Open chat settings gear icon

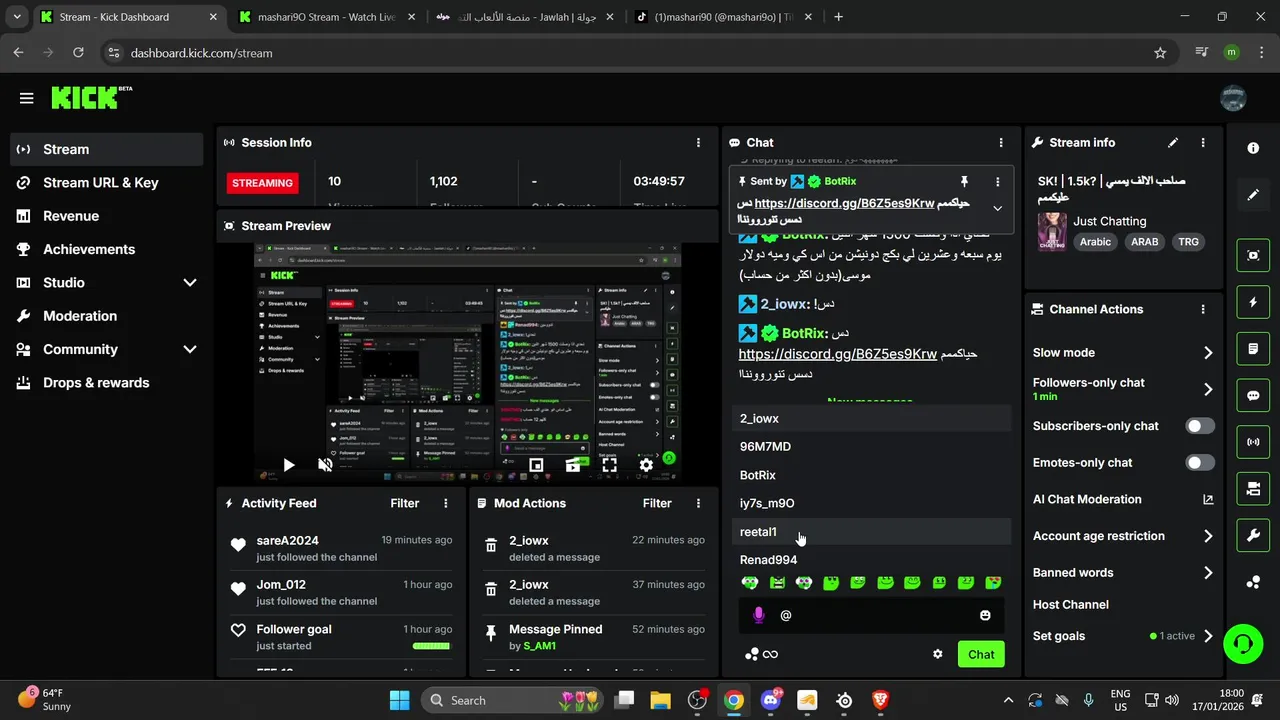[x=937, y=654]
